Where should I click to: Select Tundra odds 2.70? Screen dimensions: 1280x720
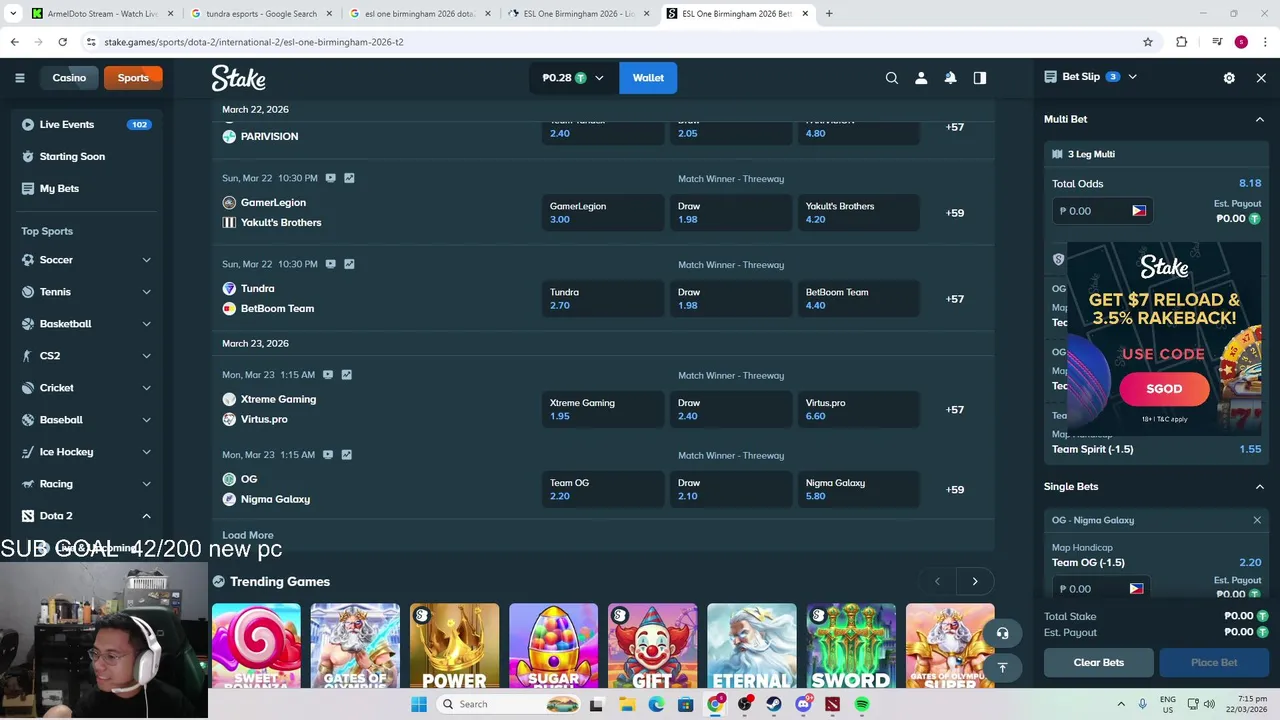tap(602, 299)
